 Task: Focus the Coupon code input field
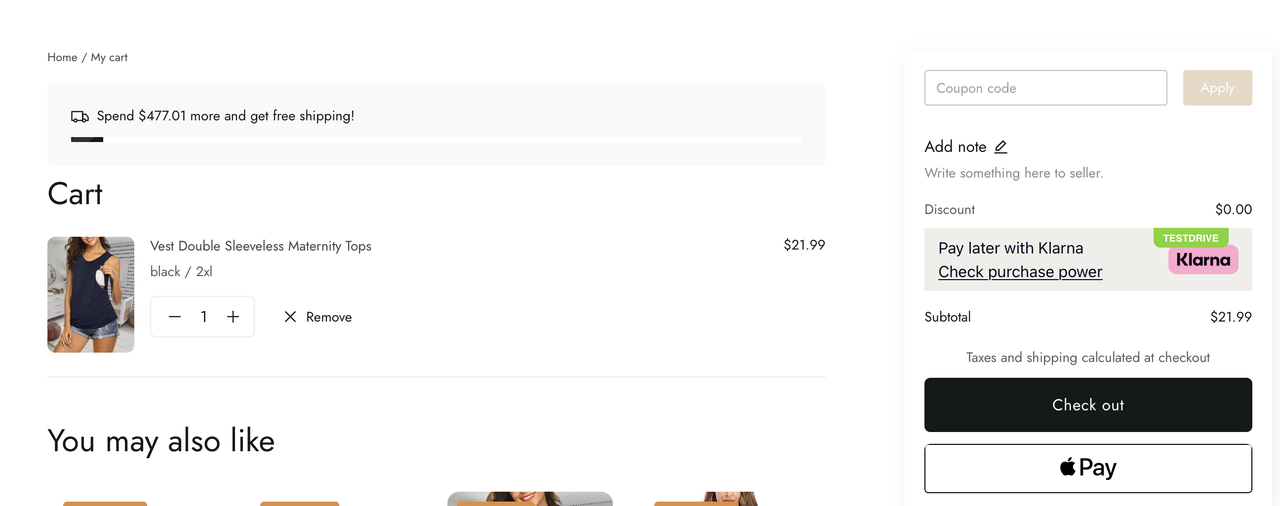(x=1045, y=88)
